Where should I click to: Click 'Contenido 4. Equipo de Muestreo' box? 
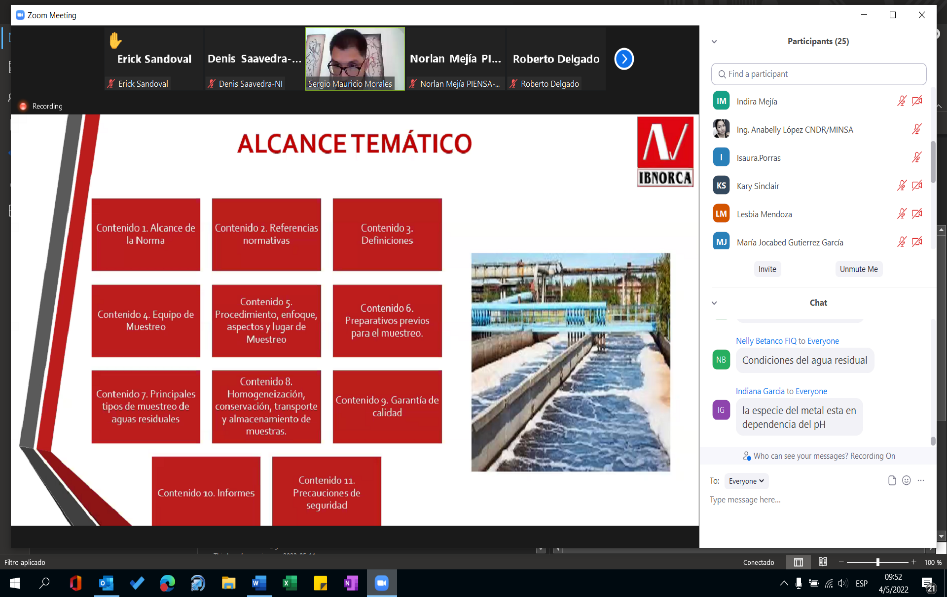pyautogui.click(x=146, y=321)
